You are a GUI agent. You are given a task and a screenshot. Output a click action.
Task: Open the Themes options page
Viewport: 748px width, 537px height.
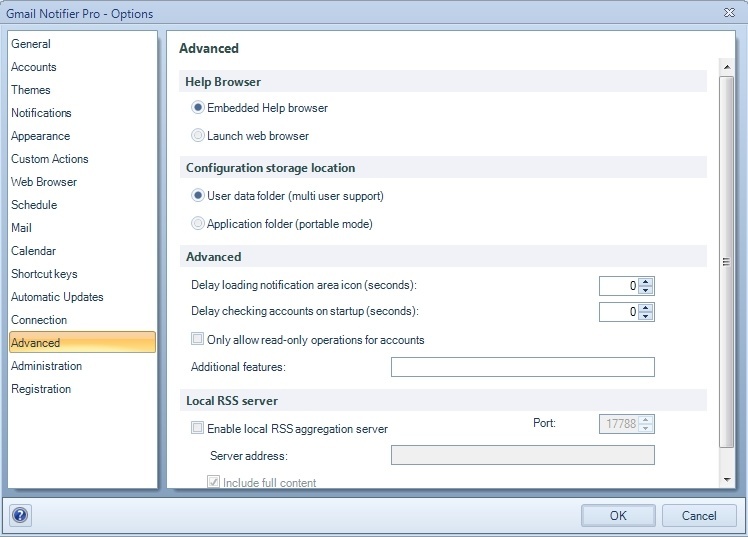83,90
